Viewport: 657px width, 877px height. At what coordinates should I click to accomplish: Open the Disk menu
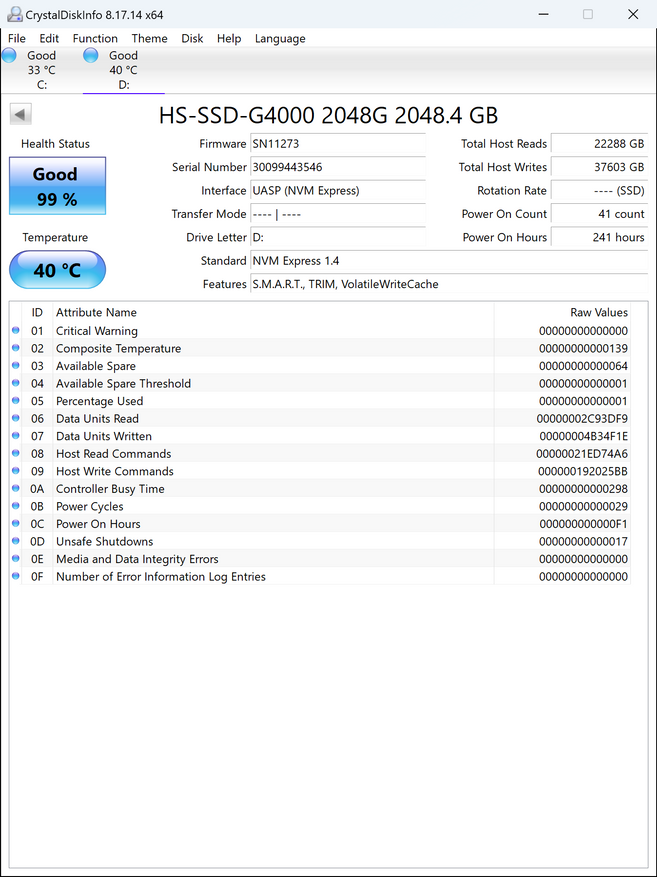pyautogui.click(x=192, y=39)
